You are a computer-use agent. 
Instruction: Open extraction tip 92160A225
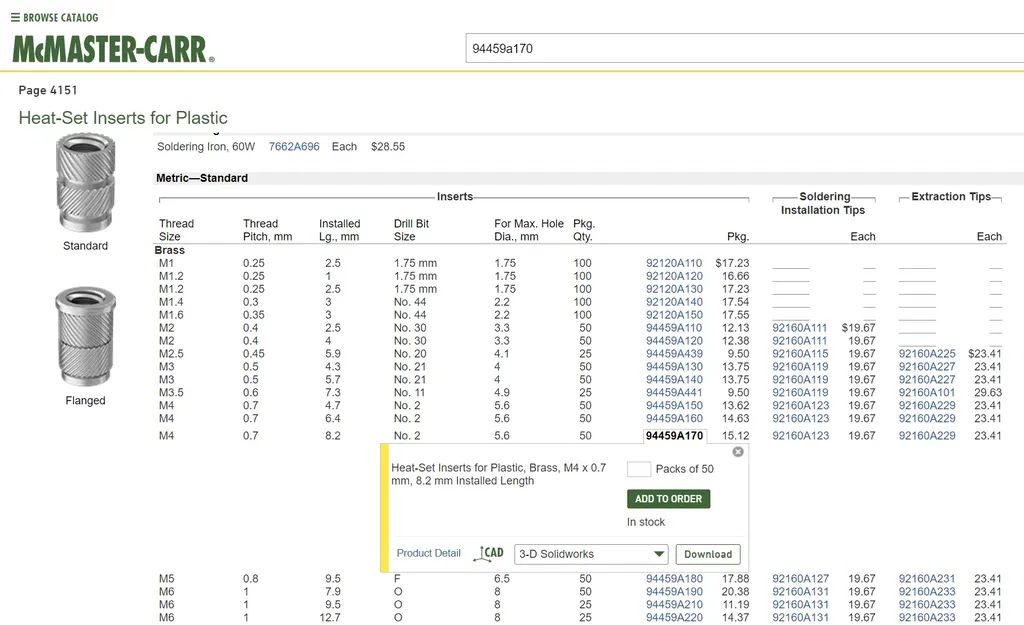(927, 353)
